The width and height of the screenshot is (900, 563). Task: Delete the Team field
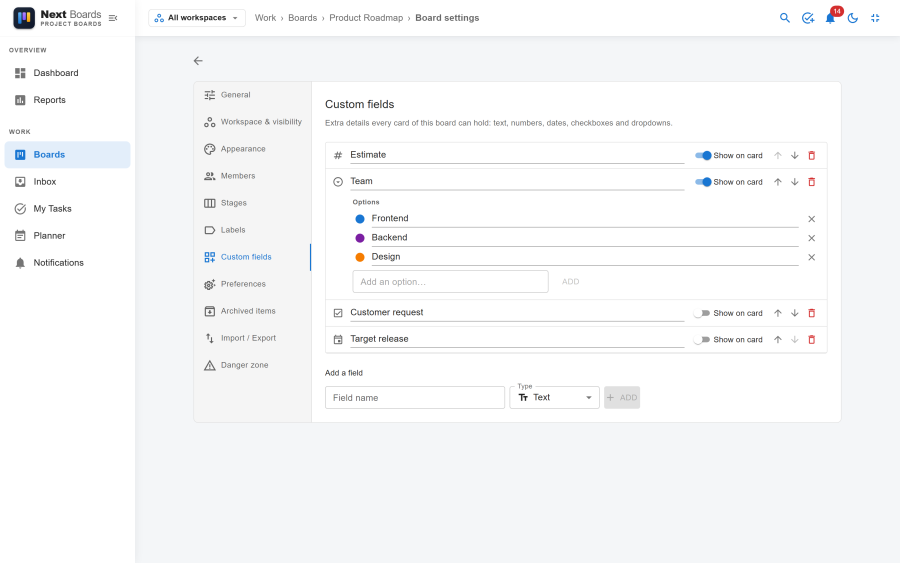tap(812, 182)
